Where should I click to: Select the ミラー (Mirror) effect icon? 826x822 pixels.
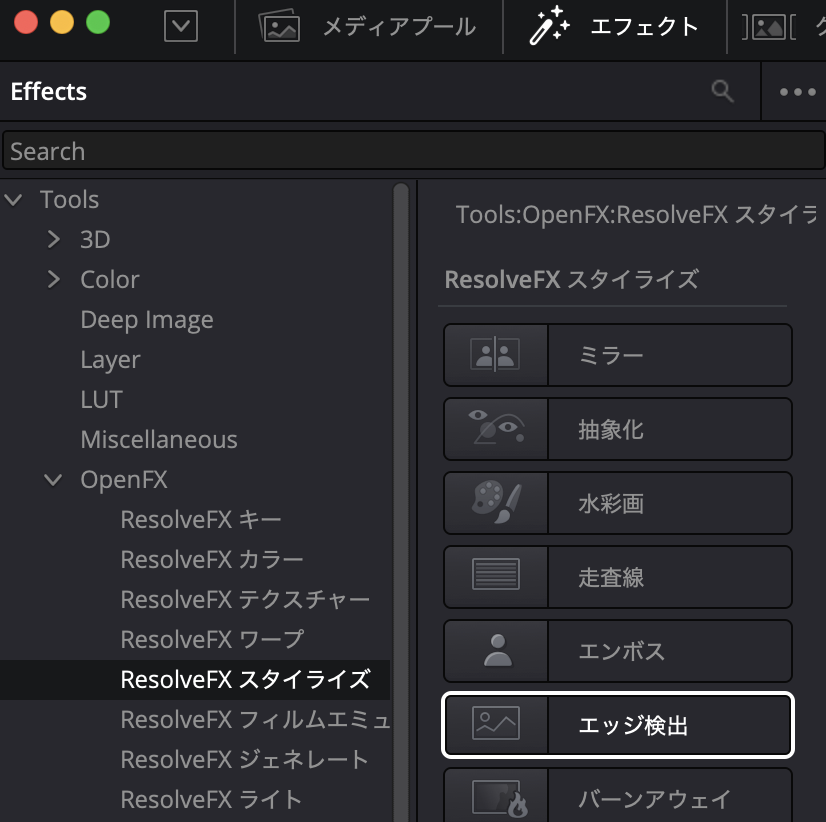495,355
